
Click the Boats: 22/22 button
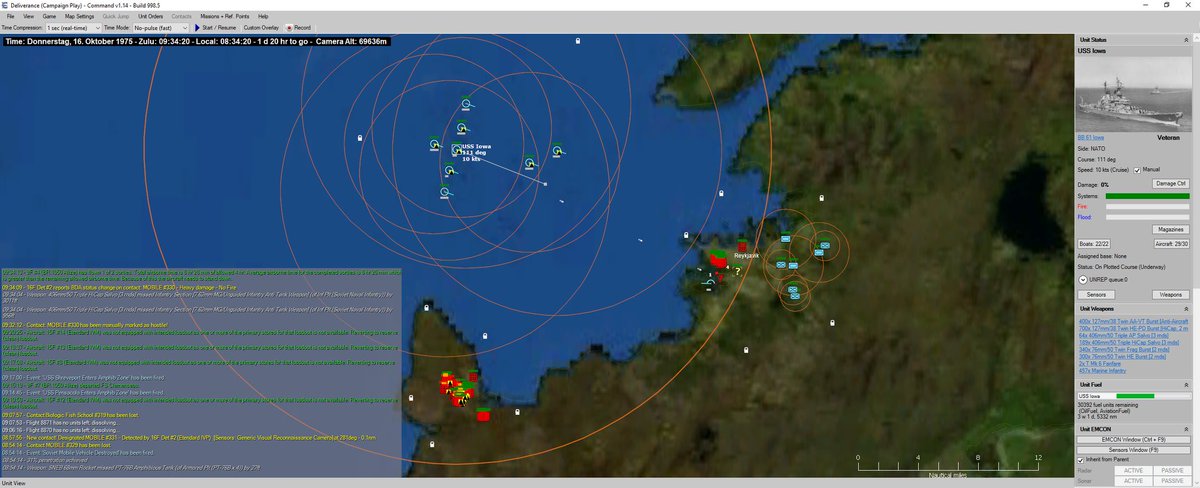pos(1094,243)
